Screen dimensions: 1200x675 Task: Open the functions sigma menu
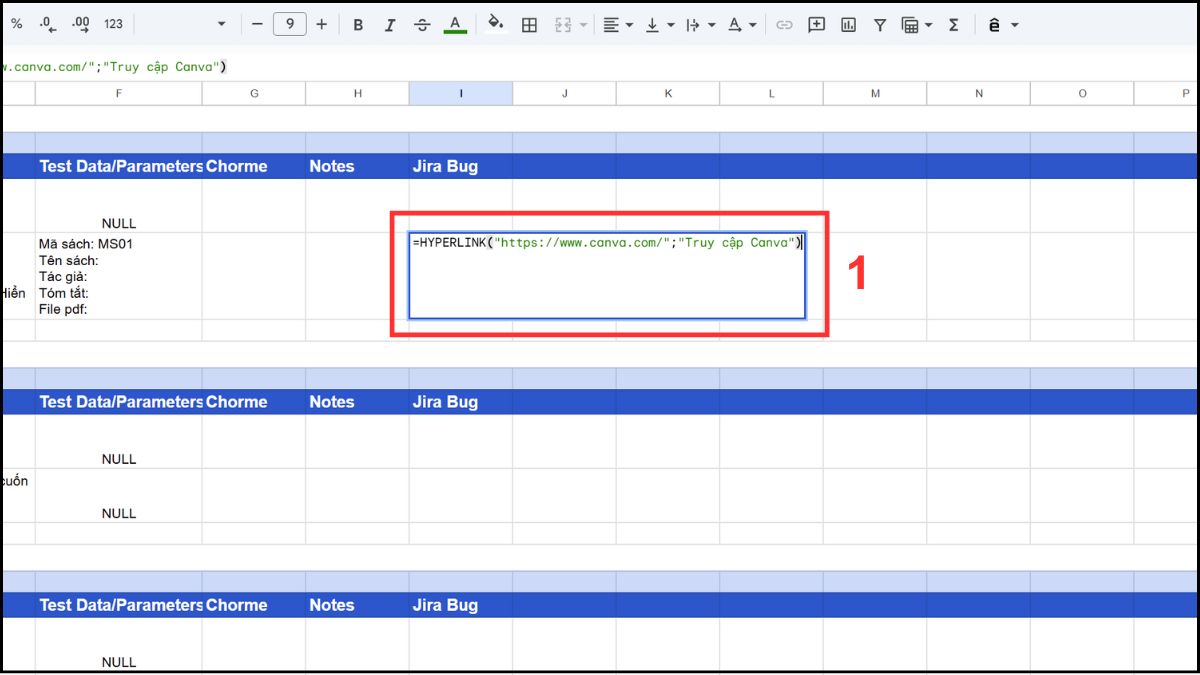[953, 24]
